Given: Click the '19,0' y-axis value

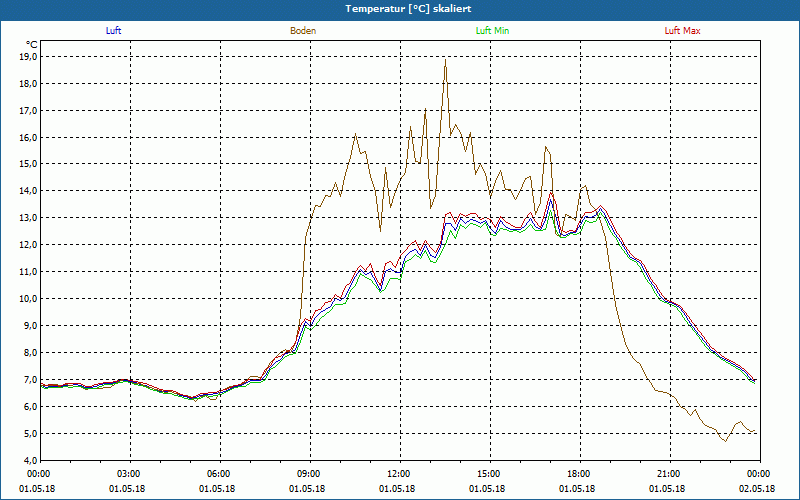Looking at the screenshot, I should [x=28, y=57].
